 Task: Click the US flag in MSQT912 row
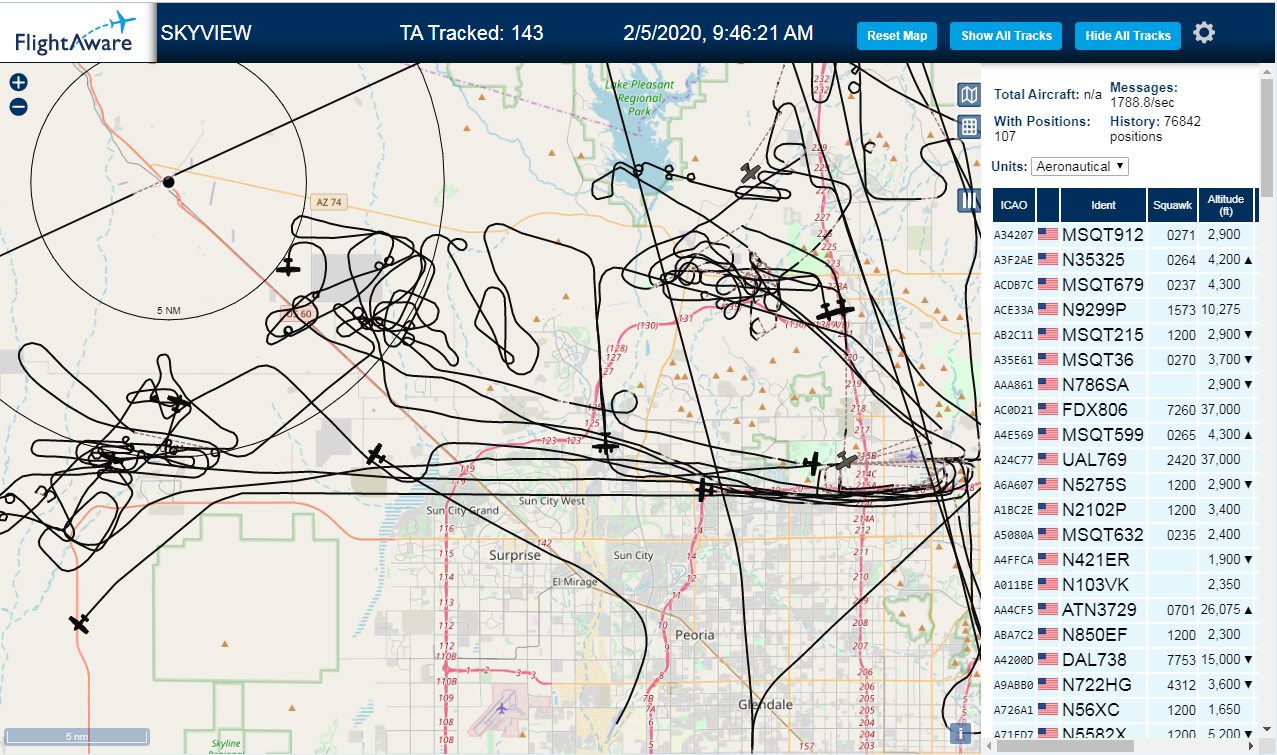[1048, 234]
